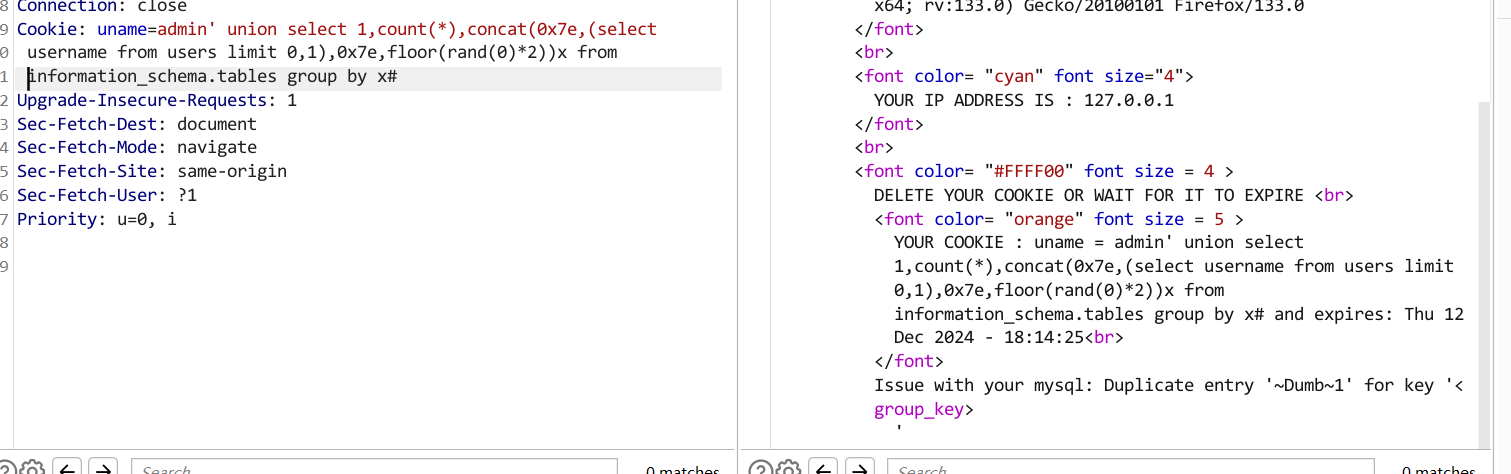Click the 'Sec-Fetch-Dest: document' header
The image size is (1511, 474).
(137, 124)
